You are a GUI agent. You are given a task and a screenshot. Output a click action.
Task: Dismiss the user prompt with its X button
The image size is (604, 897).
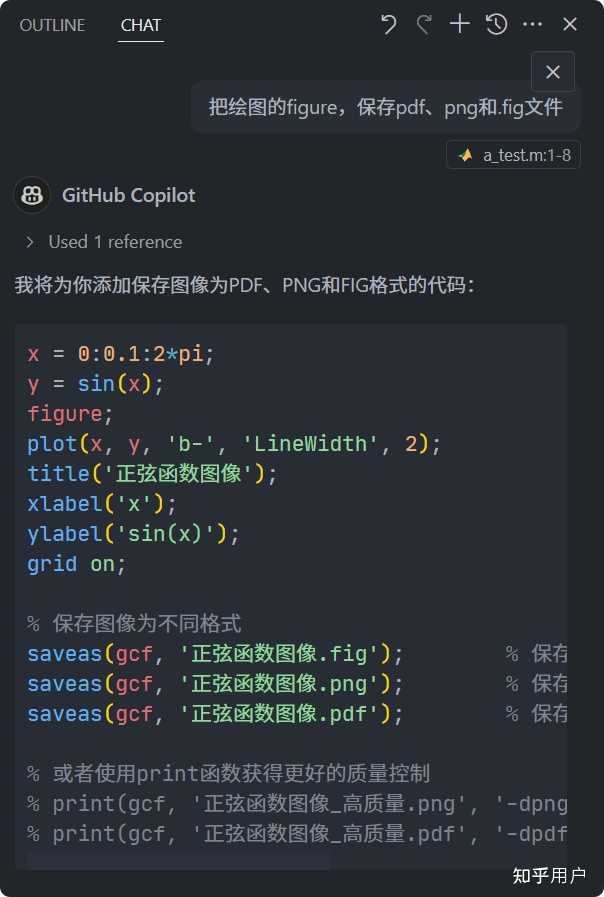click(x=553, y=71)
